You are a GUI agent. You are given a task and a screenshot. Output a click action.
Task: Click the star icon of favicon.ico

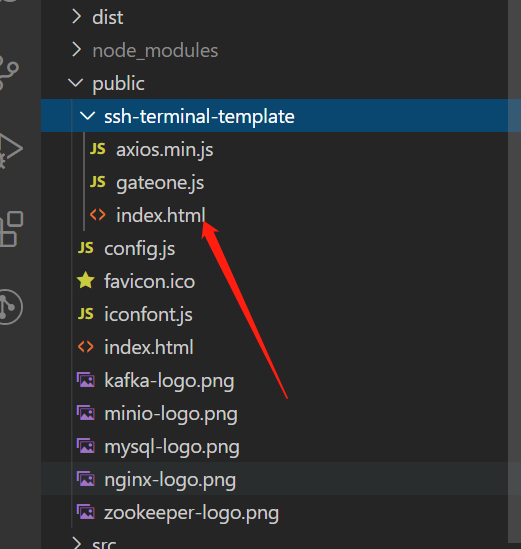pyautogui.click(x=86, y=280)
